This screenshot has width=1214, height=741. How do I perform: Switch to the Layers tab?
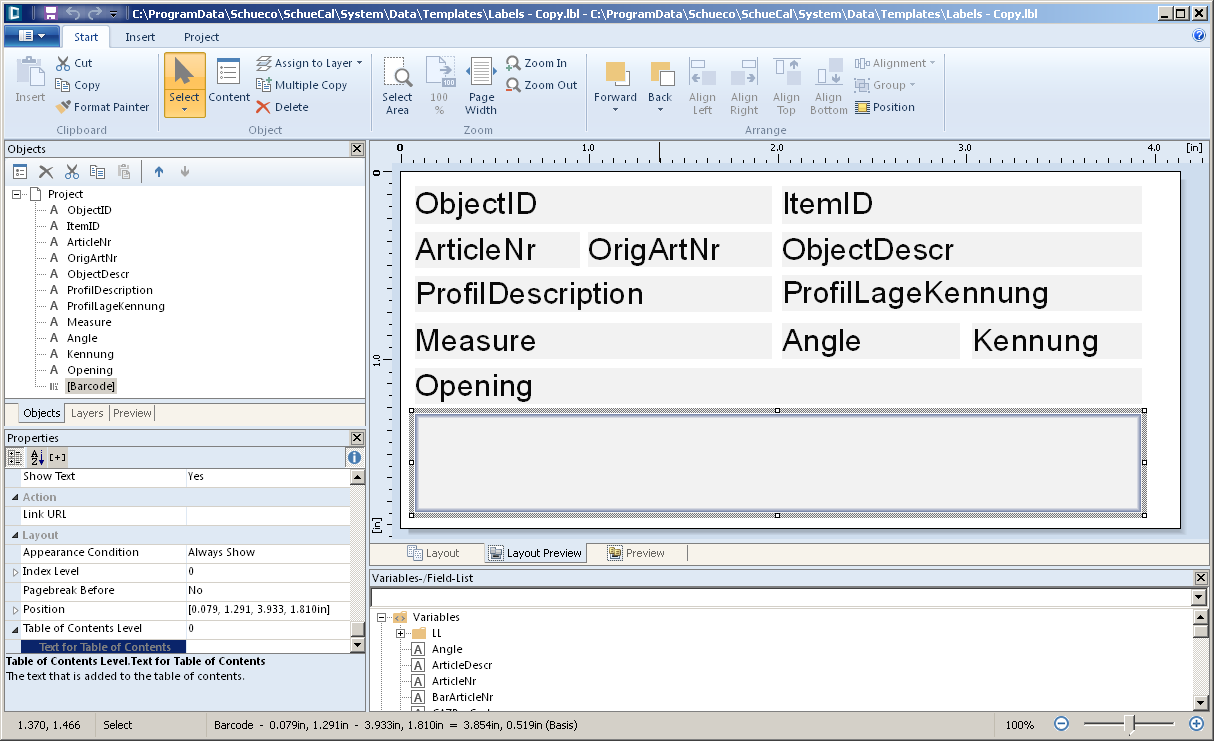tap(87, 413)
